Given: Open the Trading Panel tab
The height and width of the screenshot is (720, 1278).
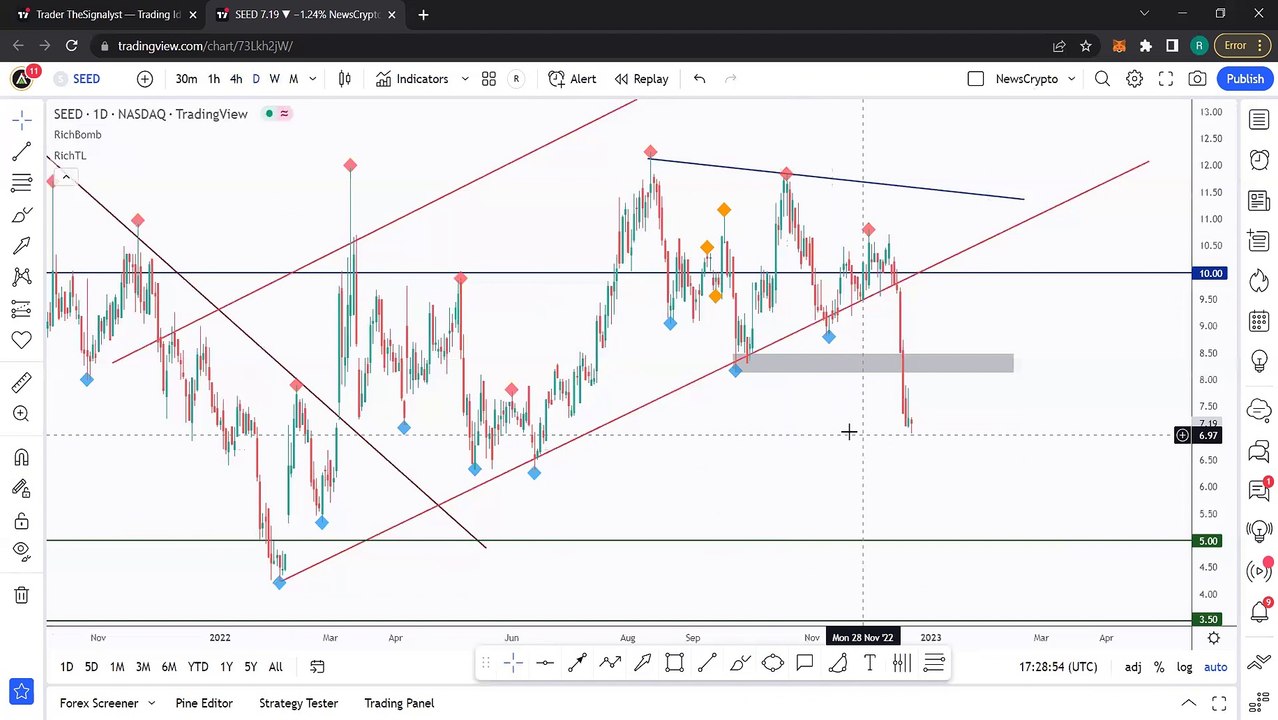Looking at the screenshot, I should (399, 703).
